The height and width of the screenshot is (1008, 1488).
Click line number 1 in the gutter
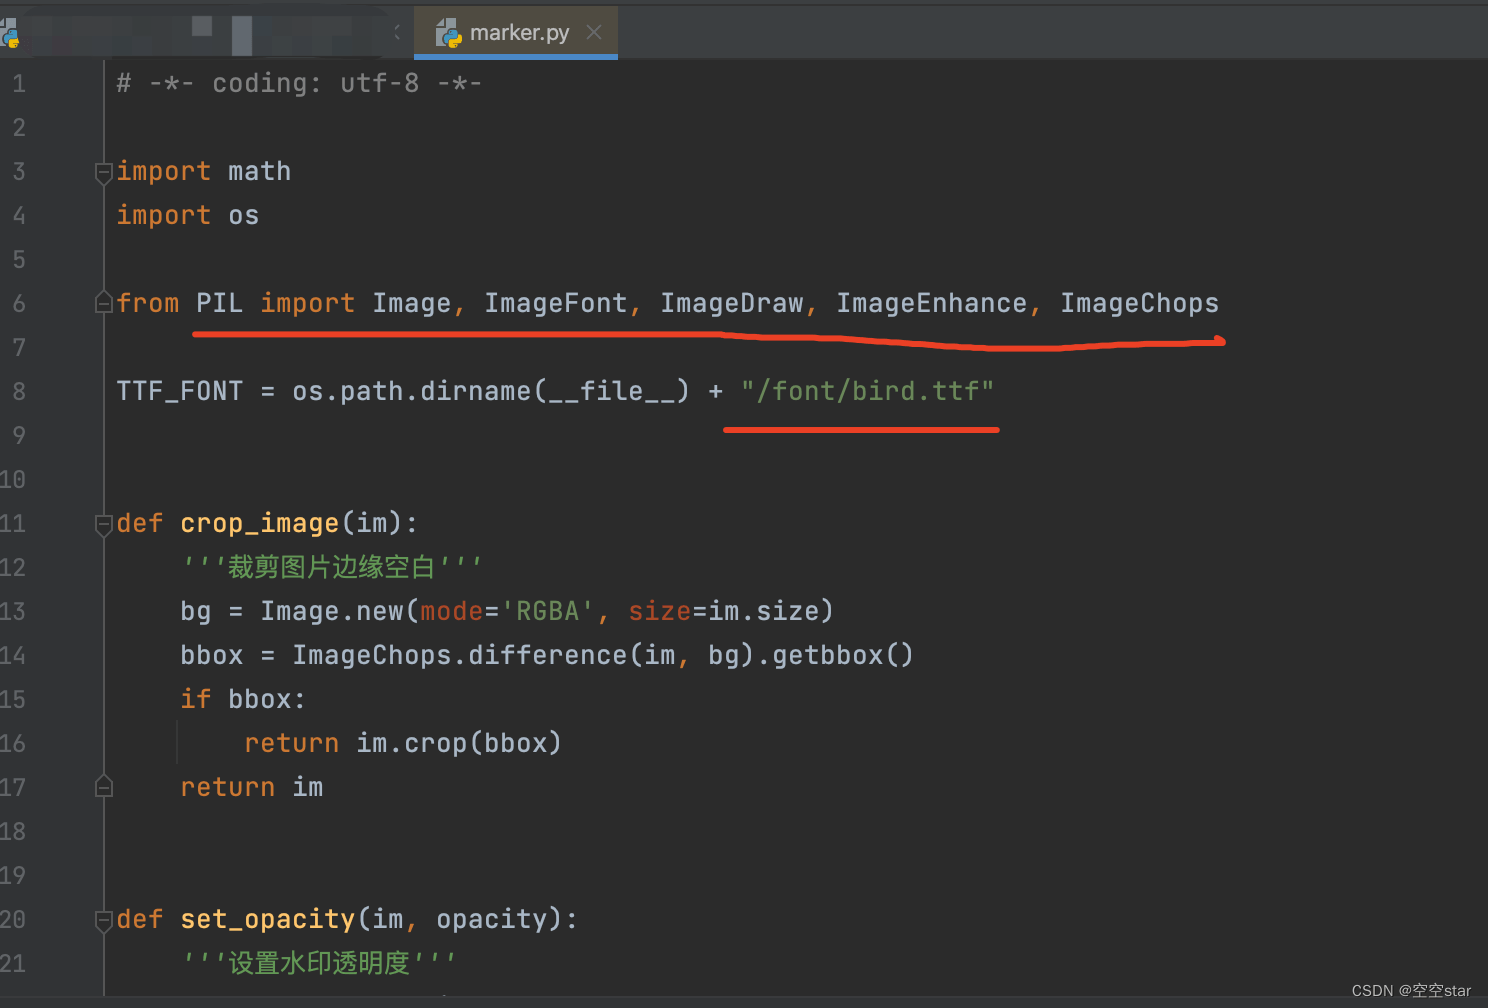coord(18,84)
